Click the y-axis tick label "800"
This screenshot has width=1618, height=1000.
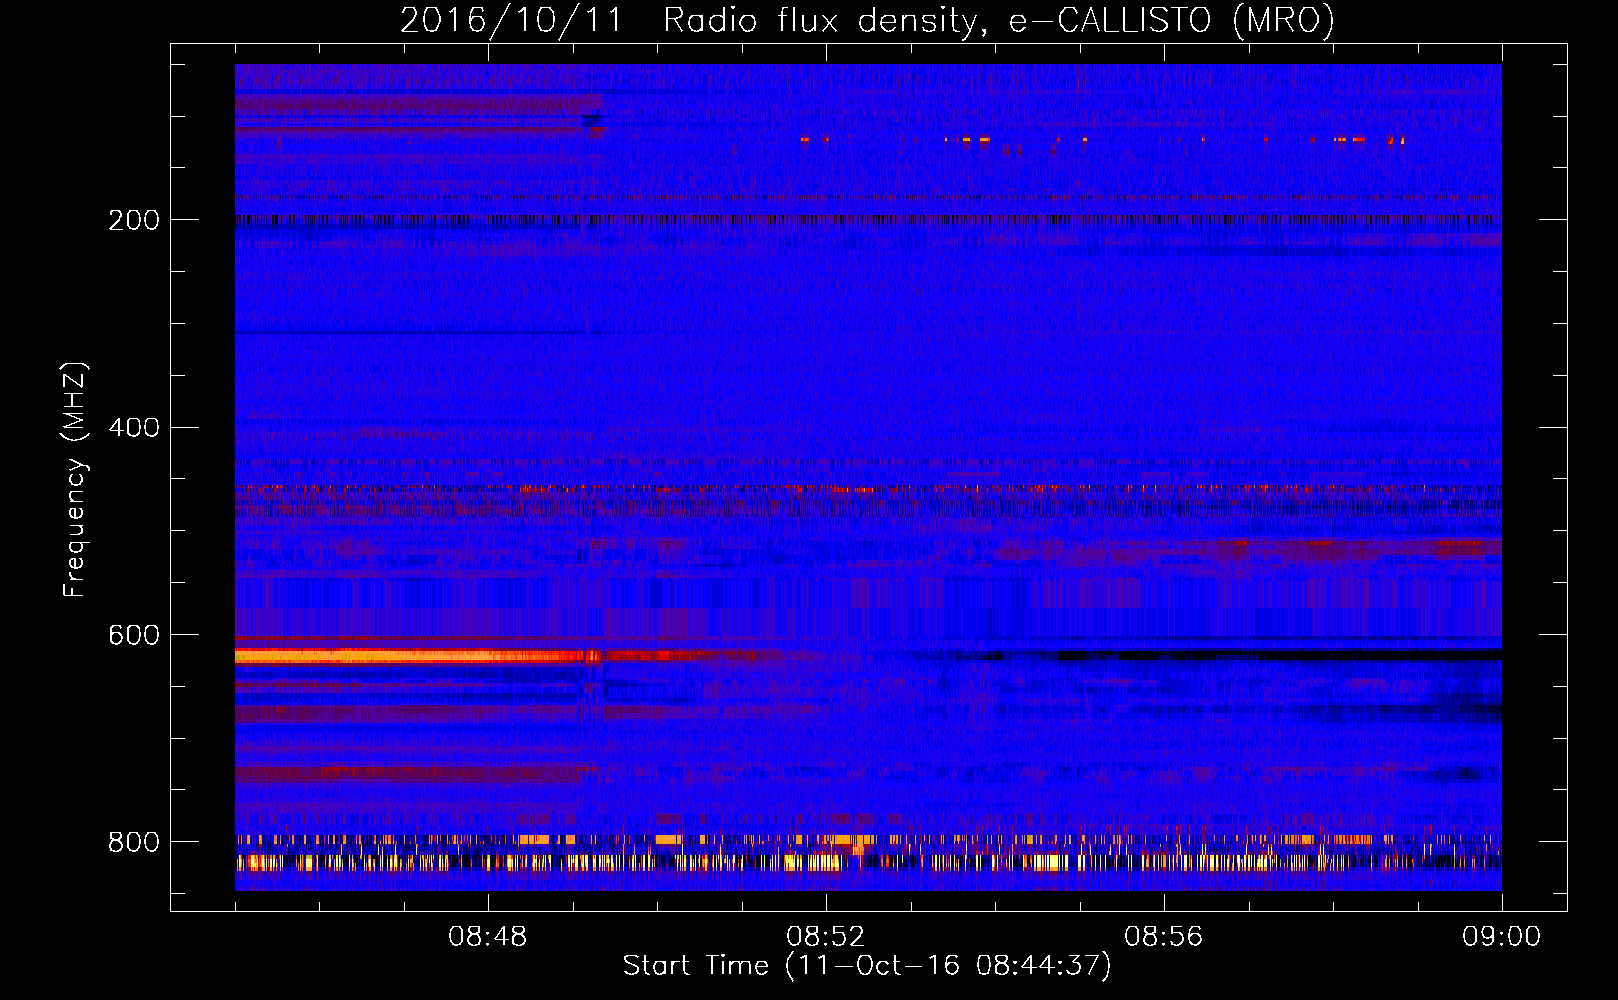coord(134,843)
